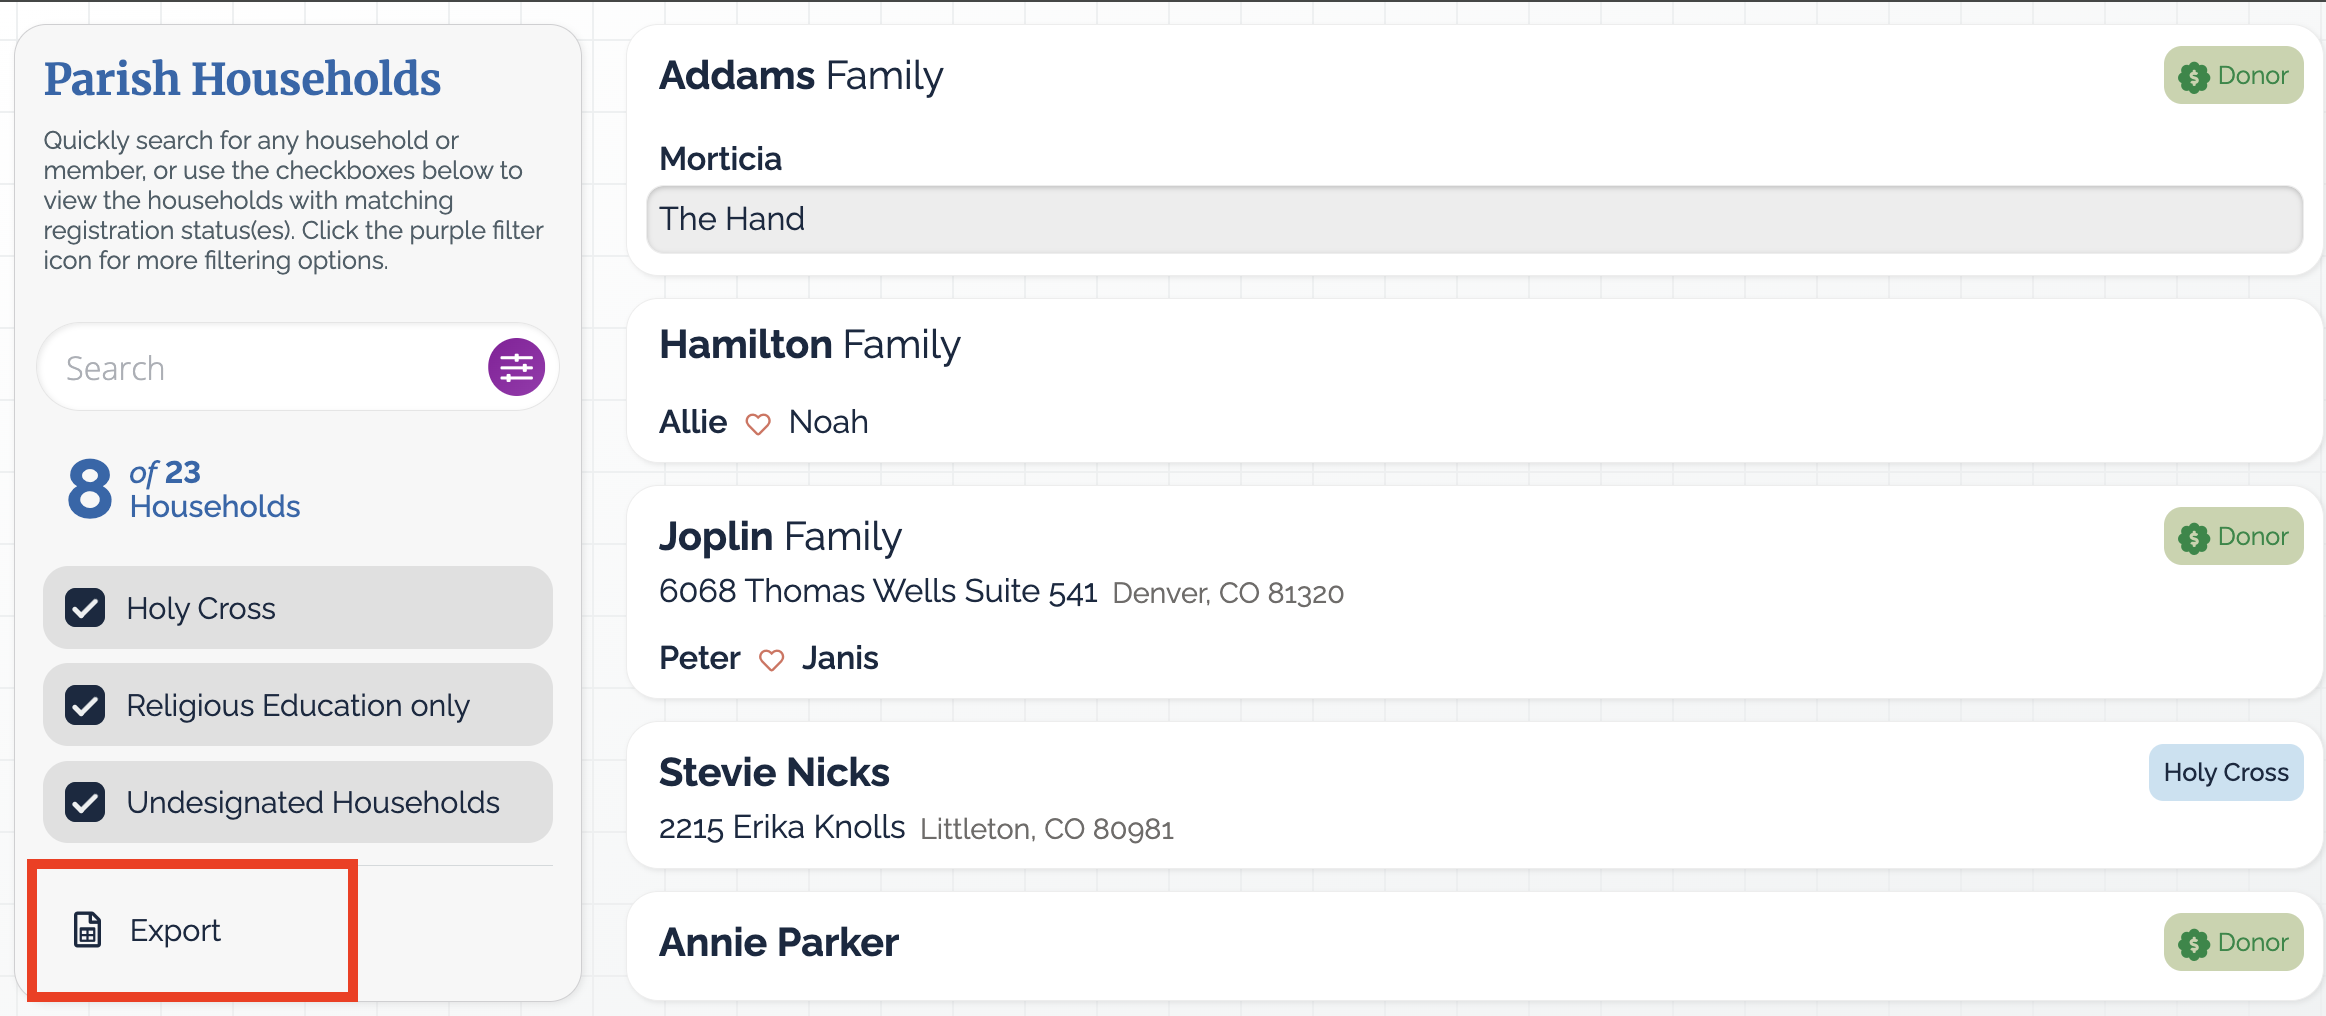Select The Hand member row

coord(1474,219)
